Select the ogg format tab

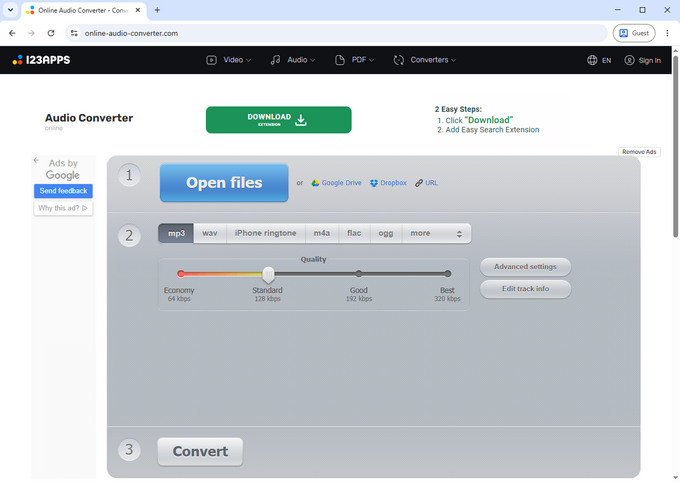tap(386, 233)
